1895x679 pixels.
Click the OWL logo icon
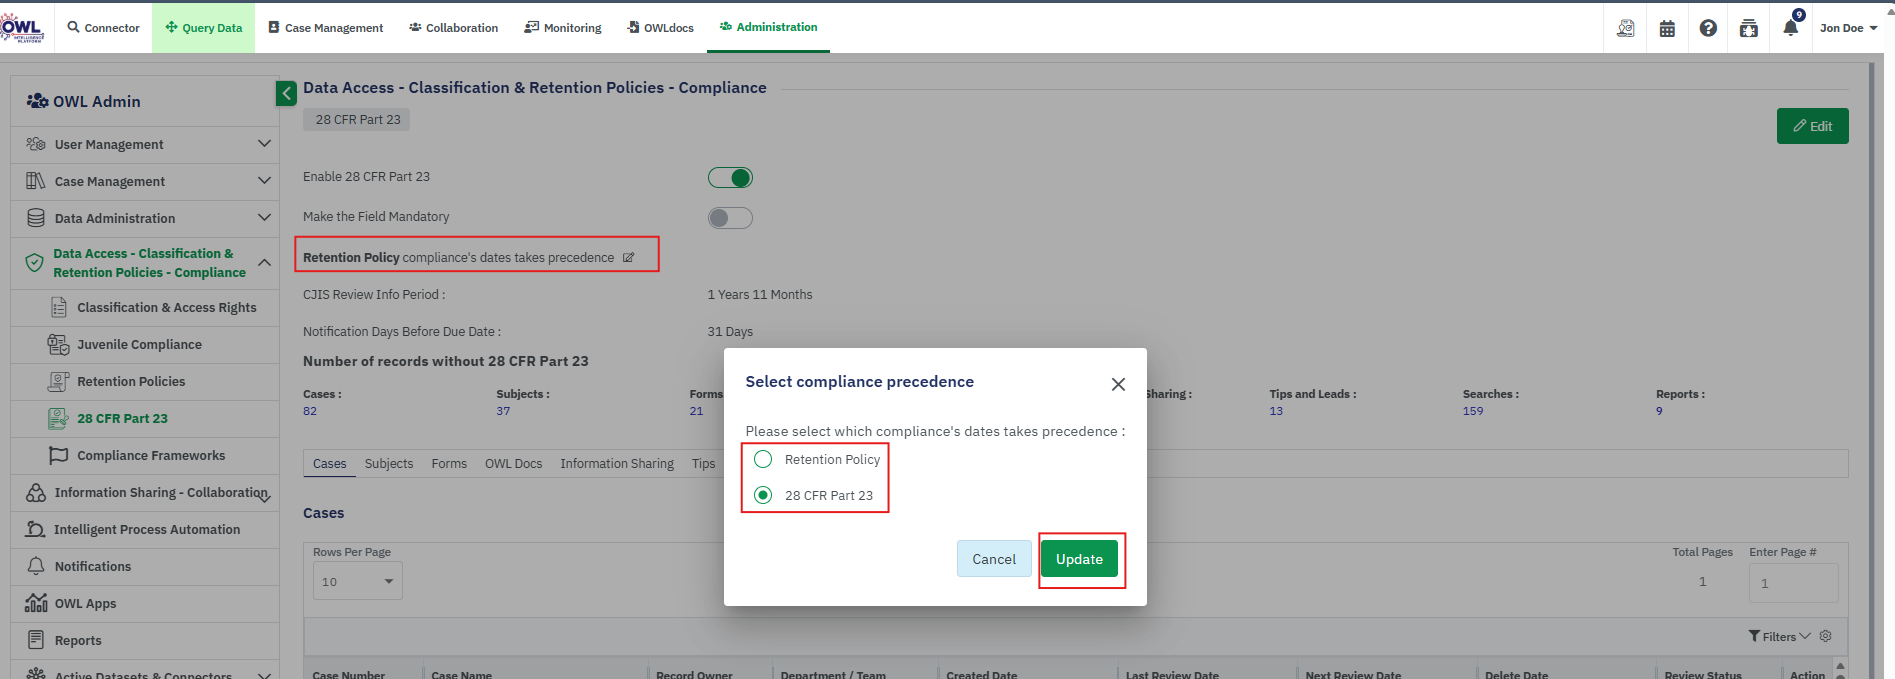click(x=22, y=28)
